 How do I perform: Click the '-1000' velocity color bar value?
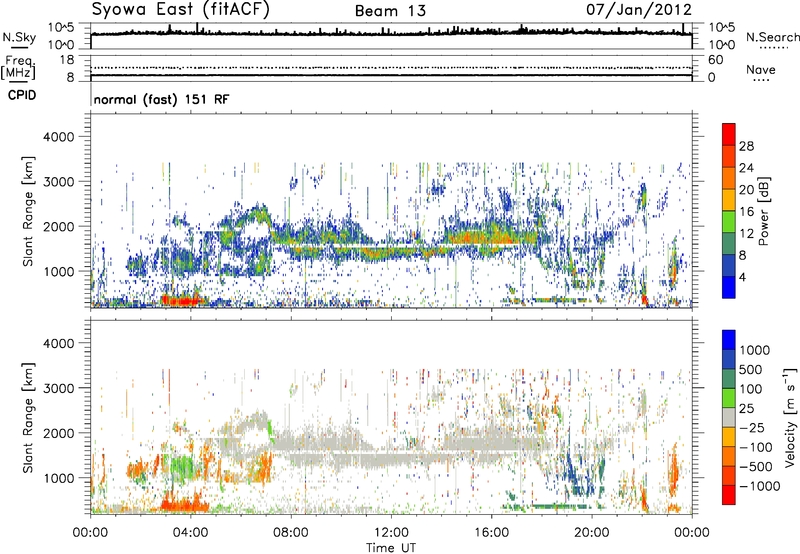(x=759, y=486)
